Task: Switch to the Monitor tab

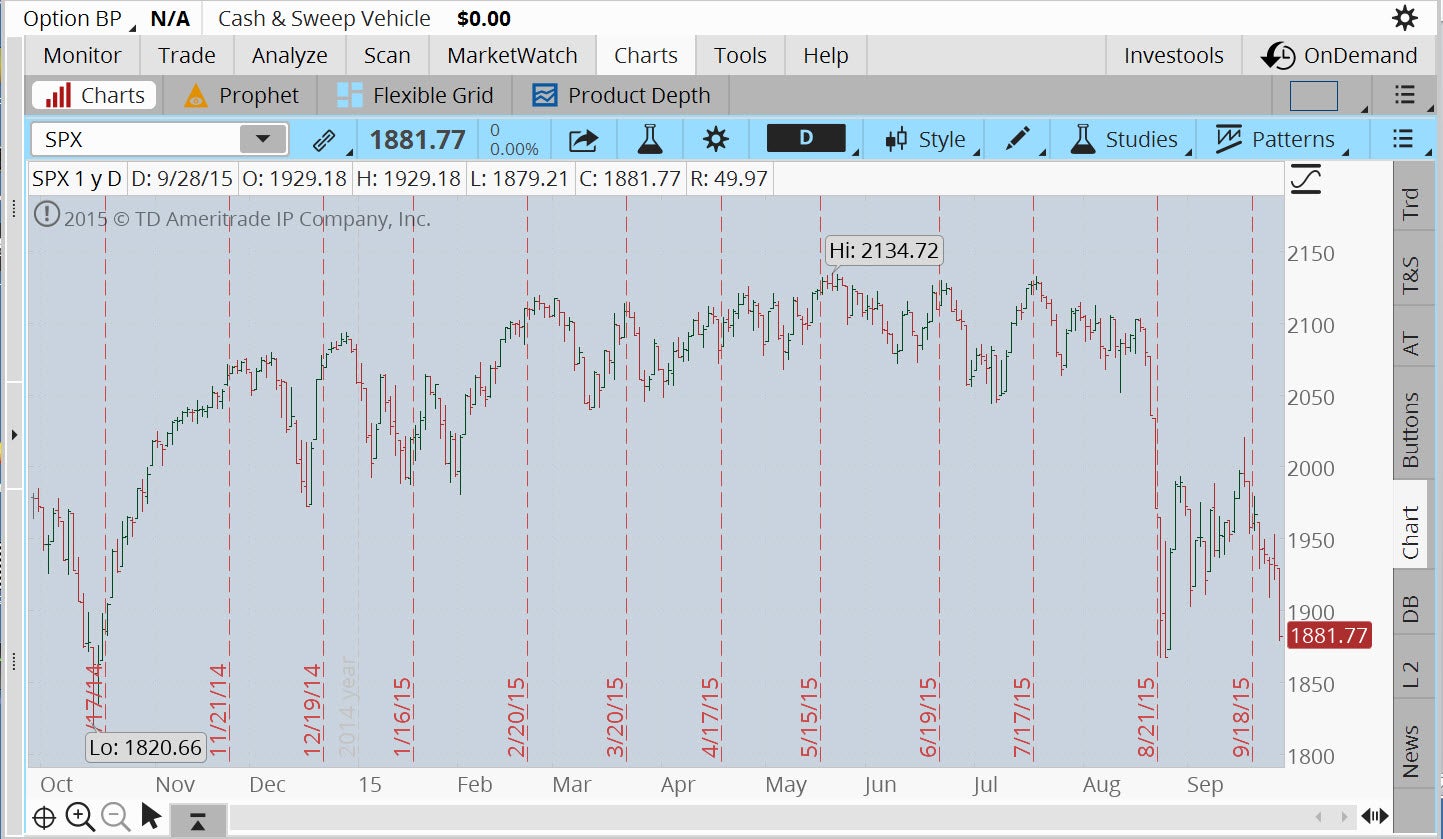Action: (82, 56)
